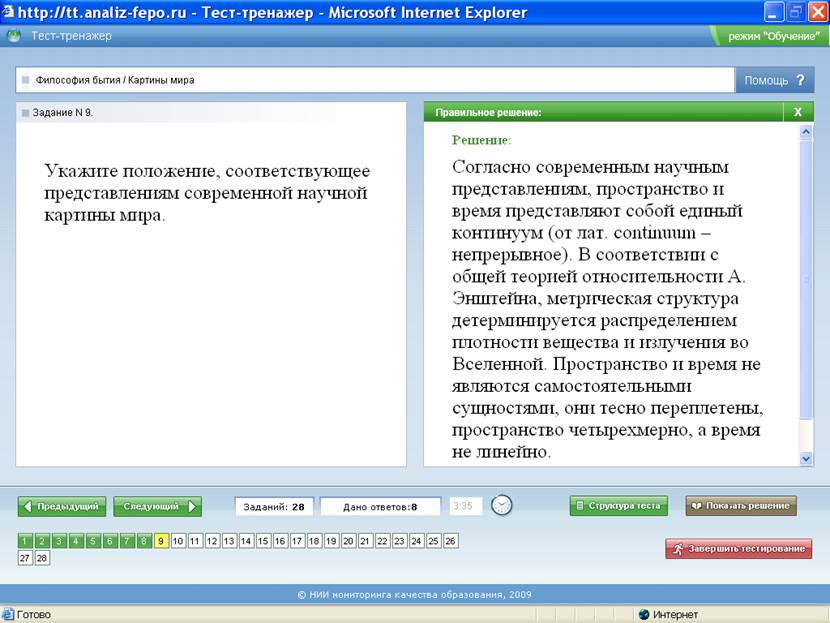Click the Правильное решение: panel header
830x623 pixels.
[603, 112]
